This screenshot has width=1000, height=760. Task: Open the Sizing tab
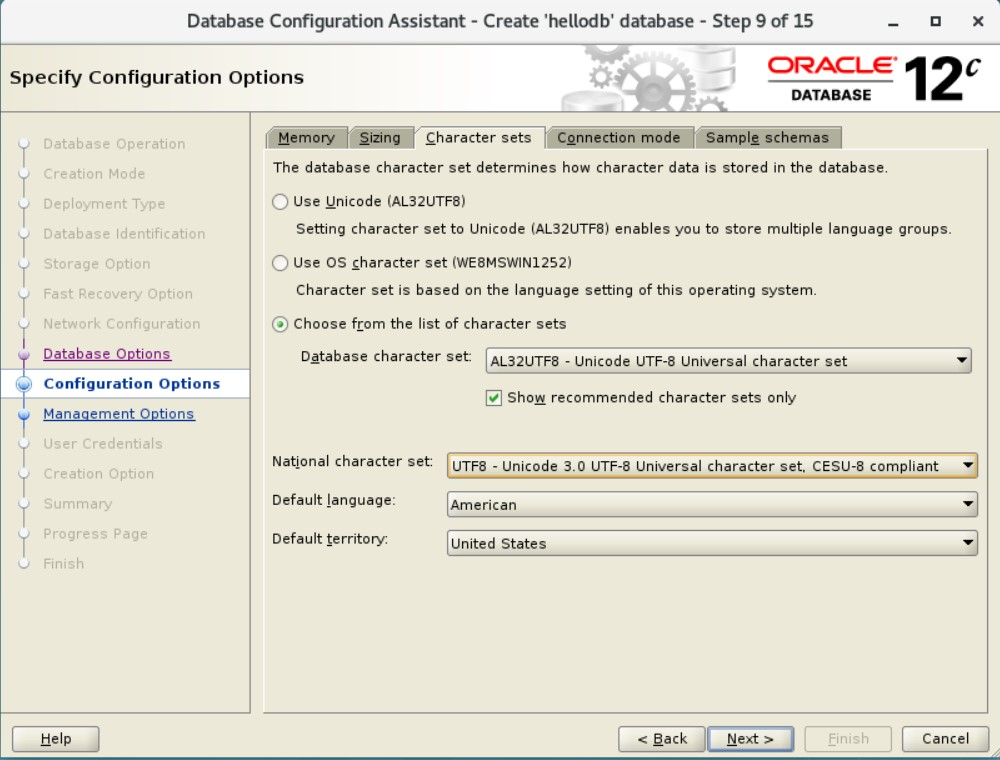click(x=380, y=138)
